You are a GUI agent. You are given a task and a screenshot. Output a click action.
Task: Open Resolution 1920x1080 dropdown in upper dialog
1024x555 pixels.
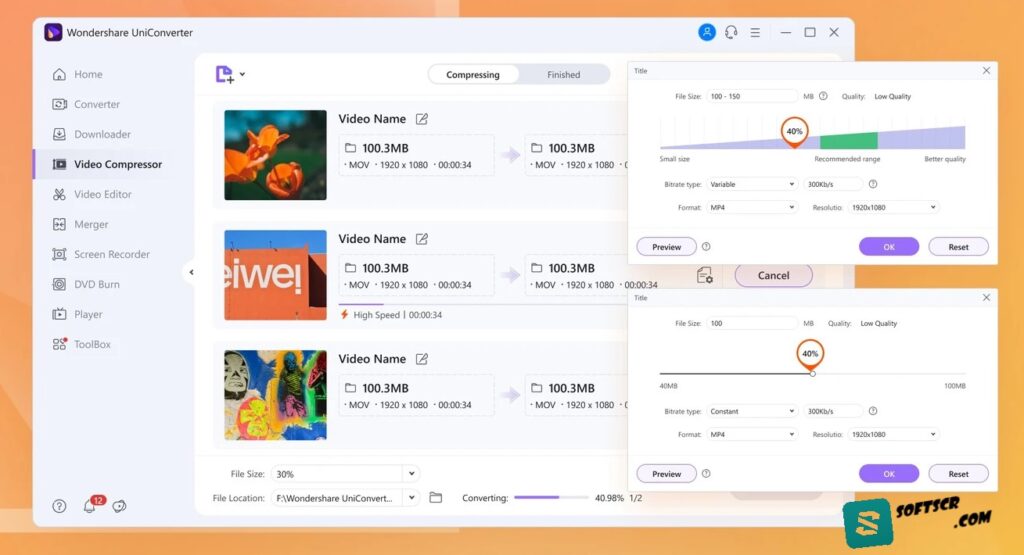click(x=893, y=208)
